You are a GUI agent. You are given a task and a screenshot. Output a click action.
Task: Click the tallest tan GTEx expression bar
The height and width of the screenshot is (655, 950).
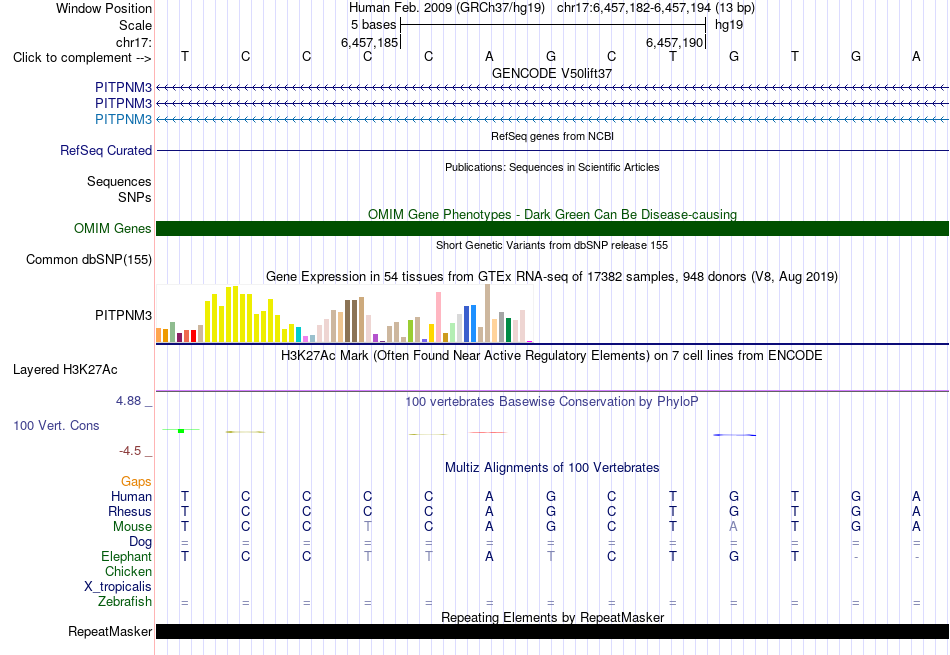pyautogui.click(x=487, y=313)
